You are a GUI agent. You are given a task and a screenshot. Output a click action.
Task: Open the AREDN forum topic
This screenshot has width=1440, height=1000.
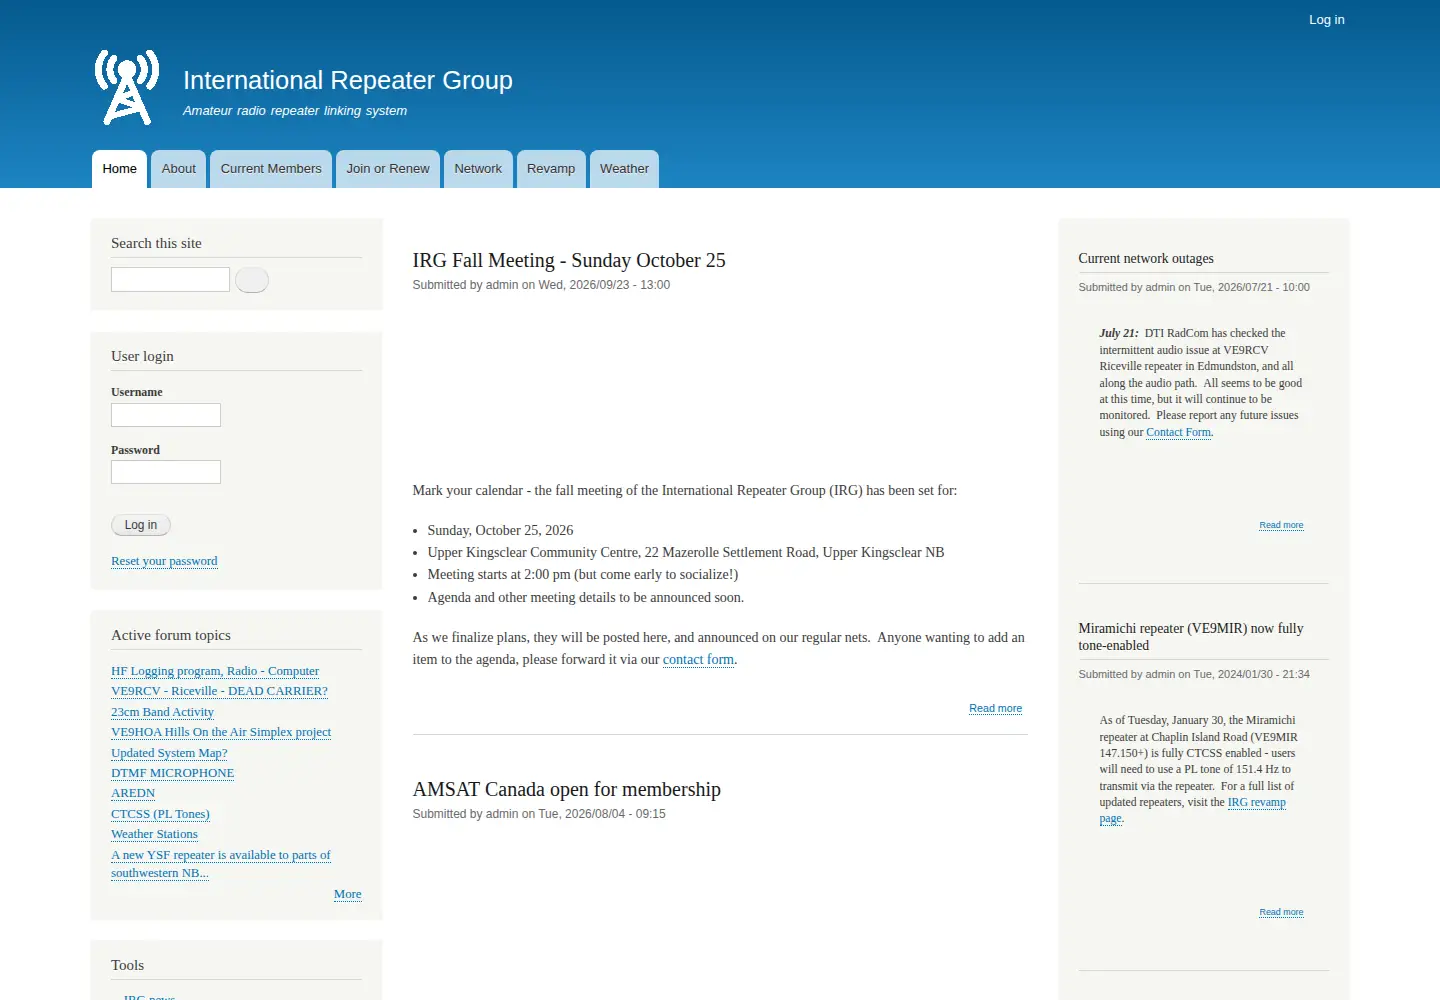click(x=133, y=793)
